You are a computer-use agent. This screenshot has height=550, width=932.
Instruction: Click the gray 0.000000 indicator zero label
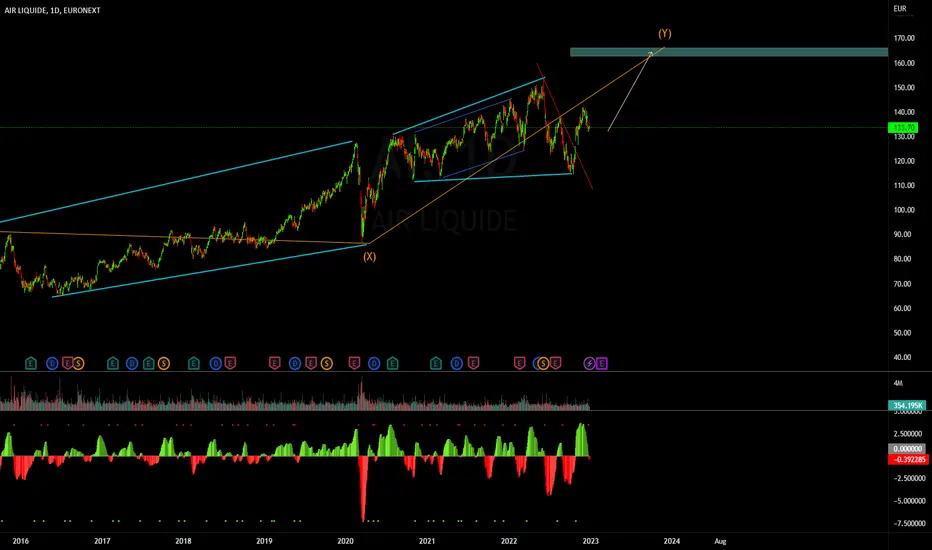pyautogui.click(x=907, y=449)
